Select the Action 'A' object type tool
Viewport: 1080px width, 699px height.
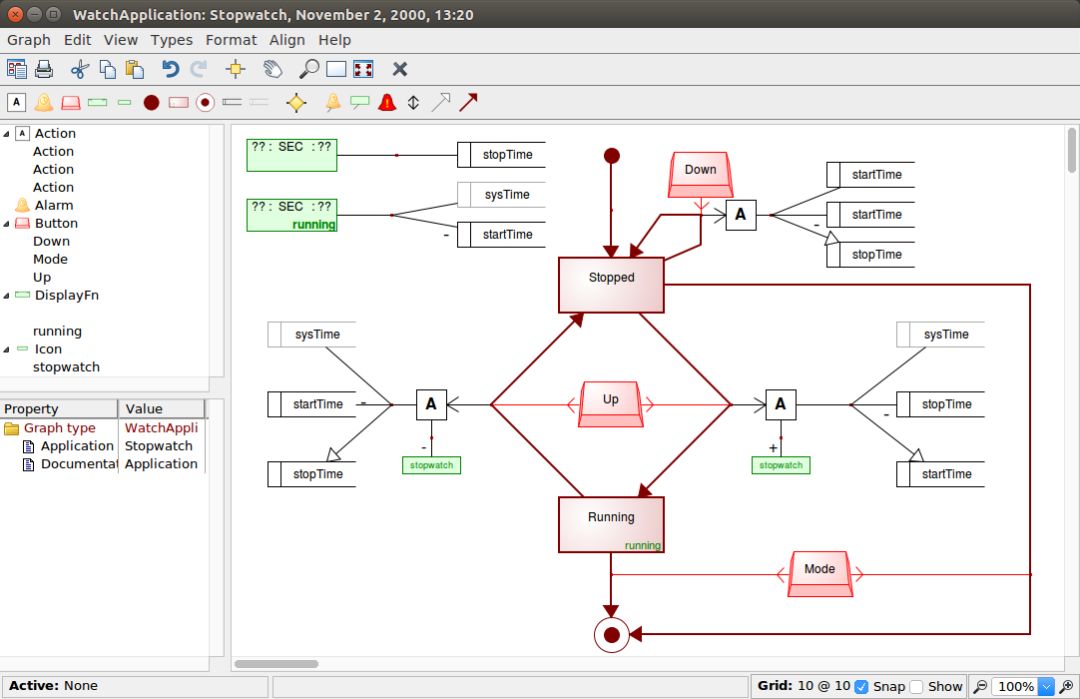click(x=16, y=102)
